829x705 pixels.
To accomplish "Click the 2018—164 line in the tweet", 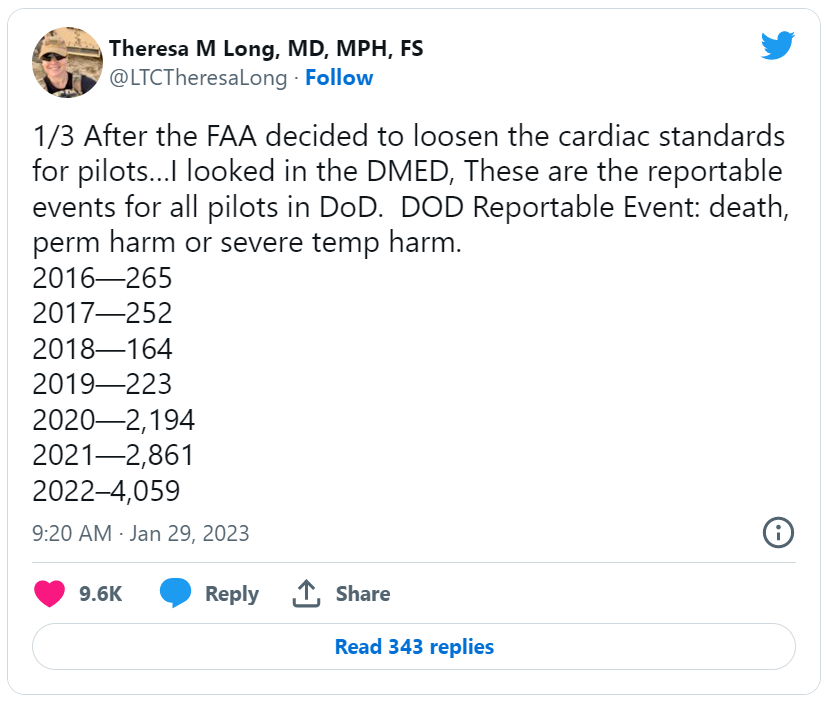I will (102, 349).
